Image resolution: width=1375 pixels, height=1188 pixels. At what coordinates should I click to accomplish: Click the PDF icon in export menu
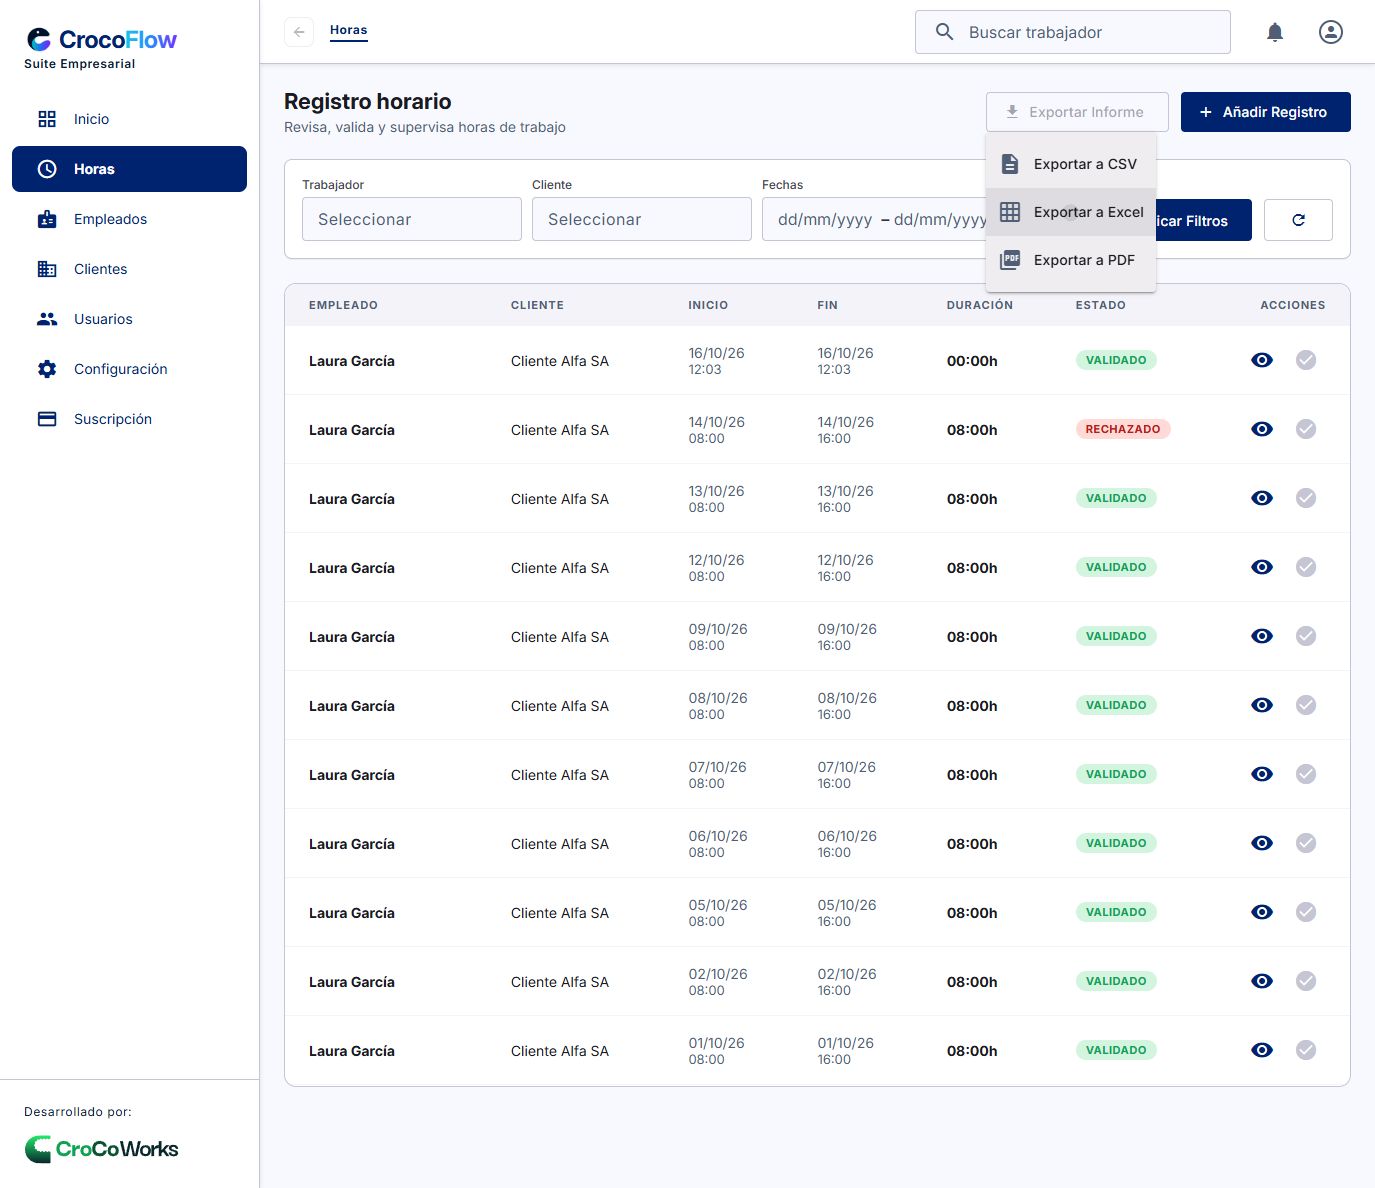[x=1010, y=260]
